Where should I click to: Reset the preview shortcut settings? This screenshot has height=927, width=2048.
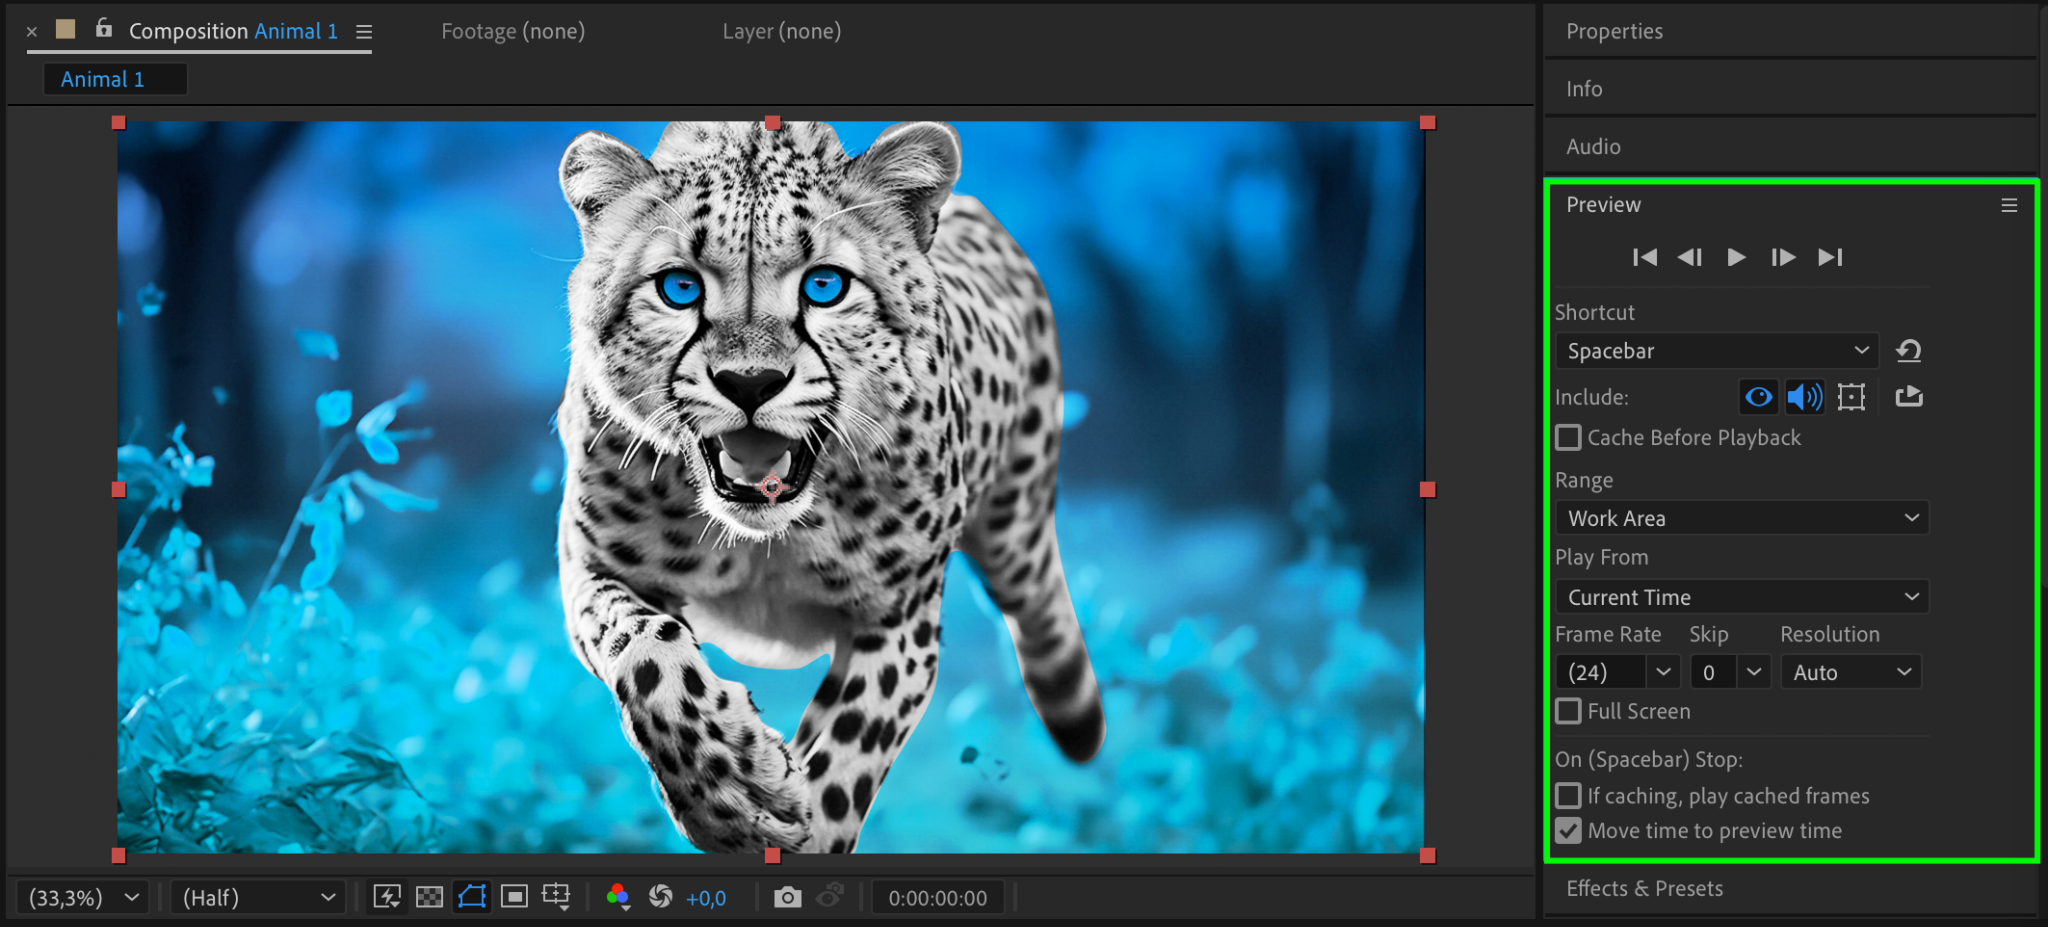click(1908, 351)
